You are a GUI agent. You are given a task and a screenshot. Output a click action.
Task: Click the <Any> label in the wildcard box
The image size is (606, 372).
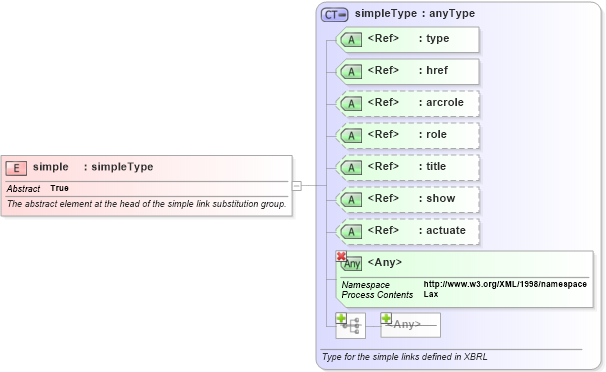tap(385, 262)
